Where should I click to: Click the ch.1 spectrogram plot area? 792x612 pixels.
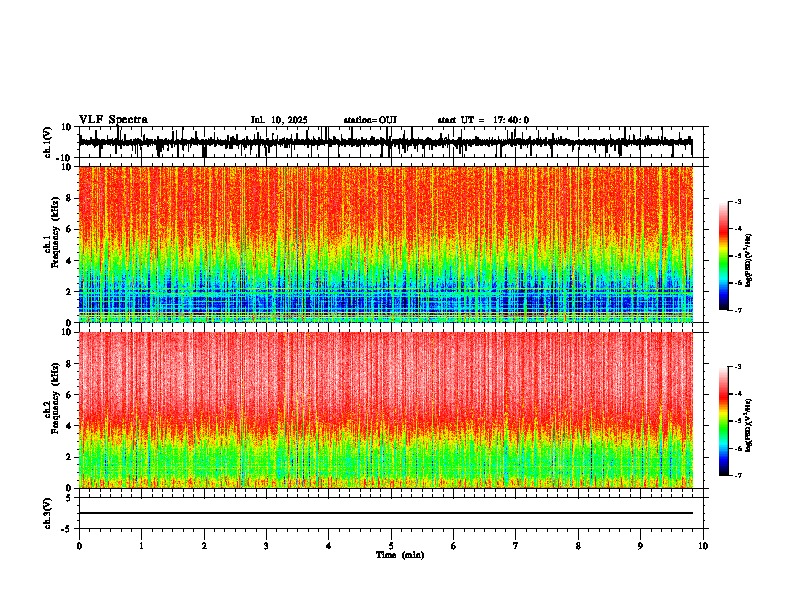(x=386, y=244)
